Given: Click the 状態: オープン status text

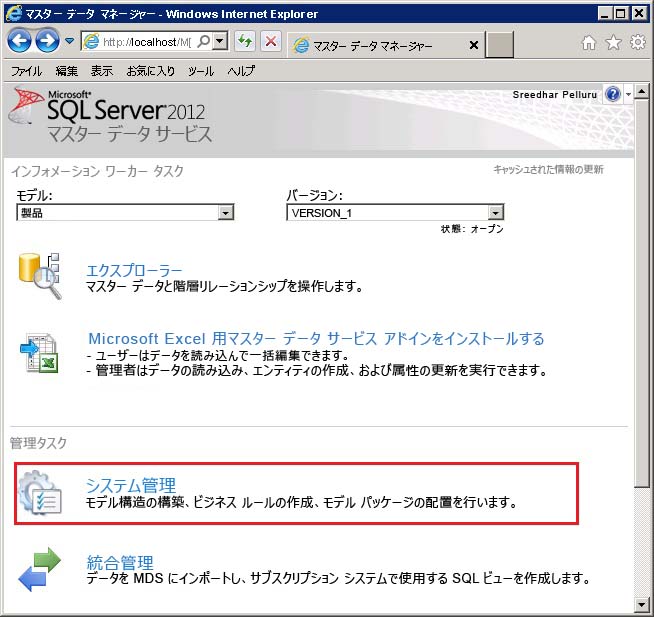Looking at the screenshot, I should click(472, 229).
